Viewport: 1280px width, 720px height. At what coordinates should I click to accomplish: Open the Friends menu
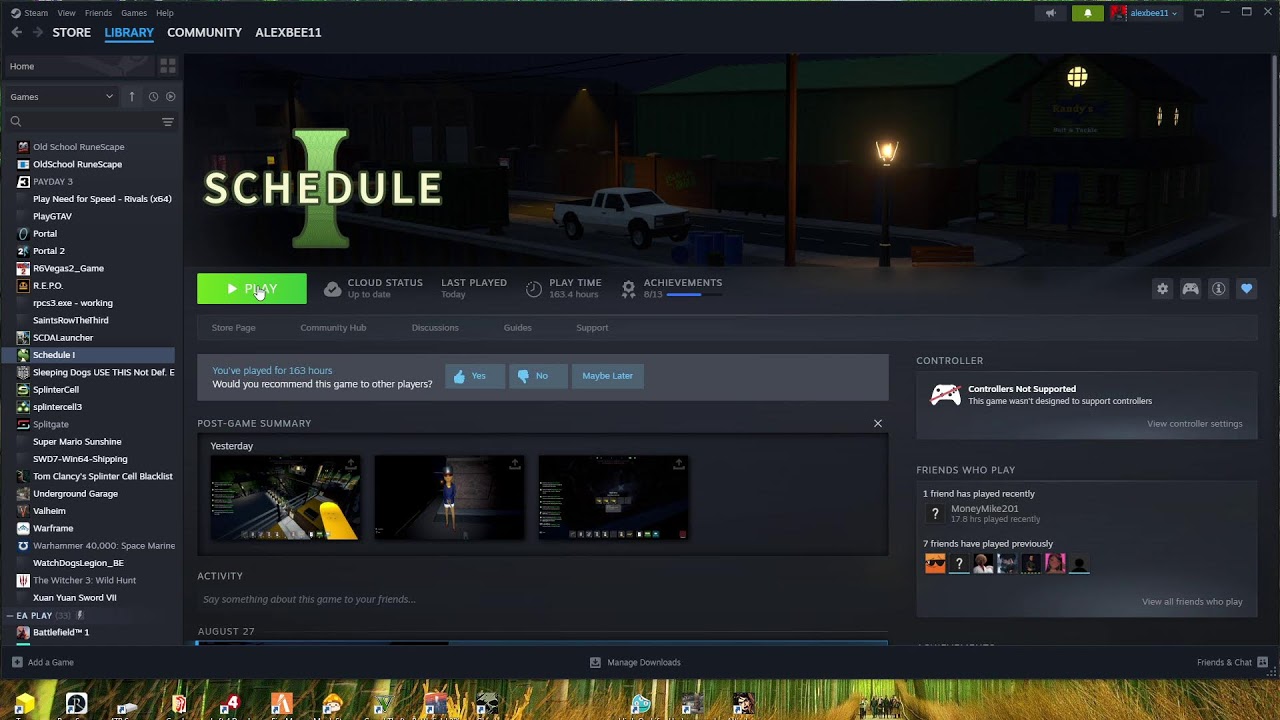pos(98,13)
